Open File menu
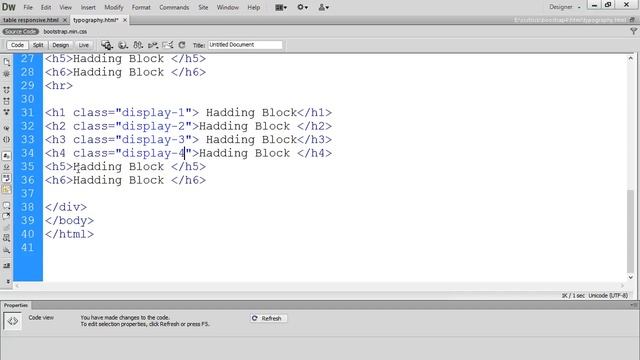This screenshot has width=640, height=360. [x=28, y=7]
